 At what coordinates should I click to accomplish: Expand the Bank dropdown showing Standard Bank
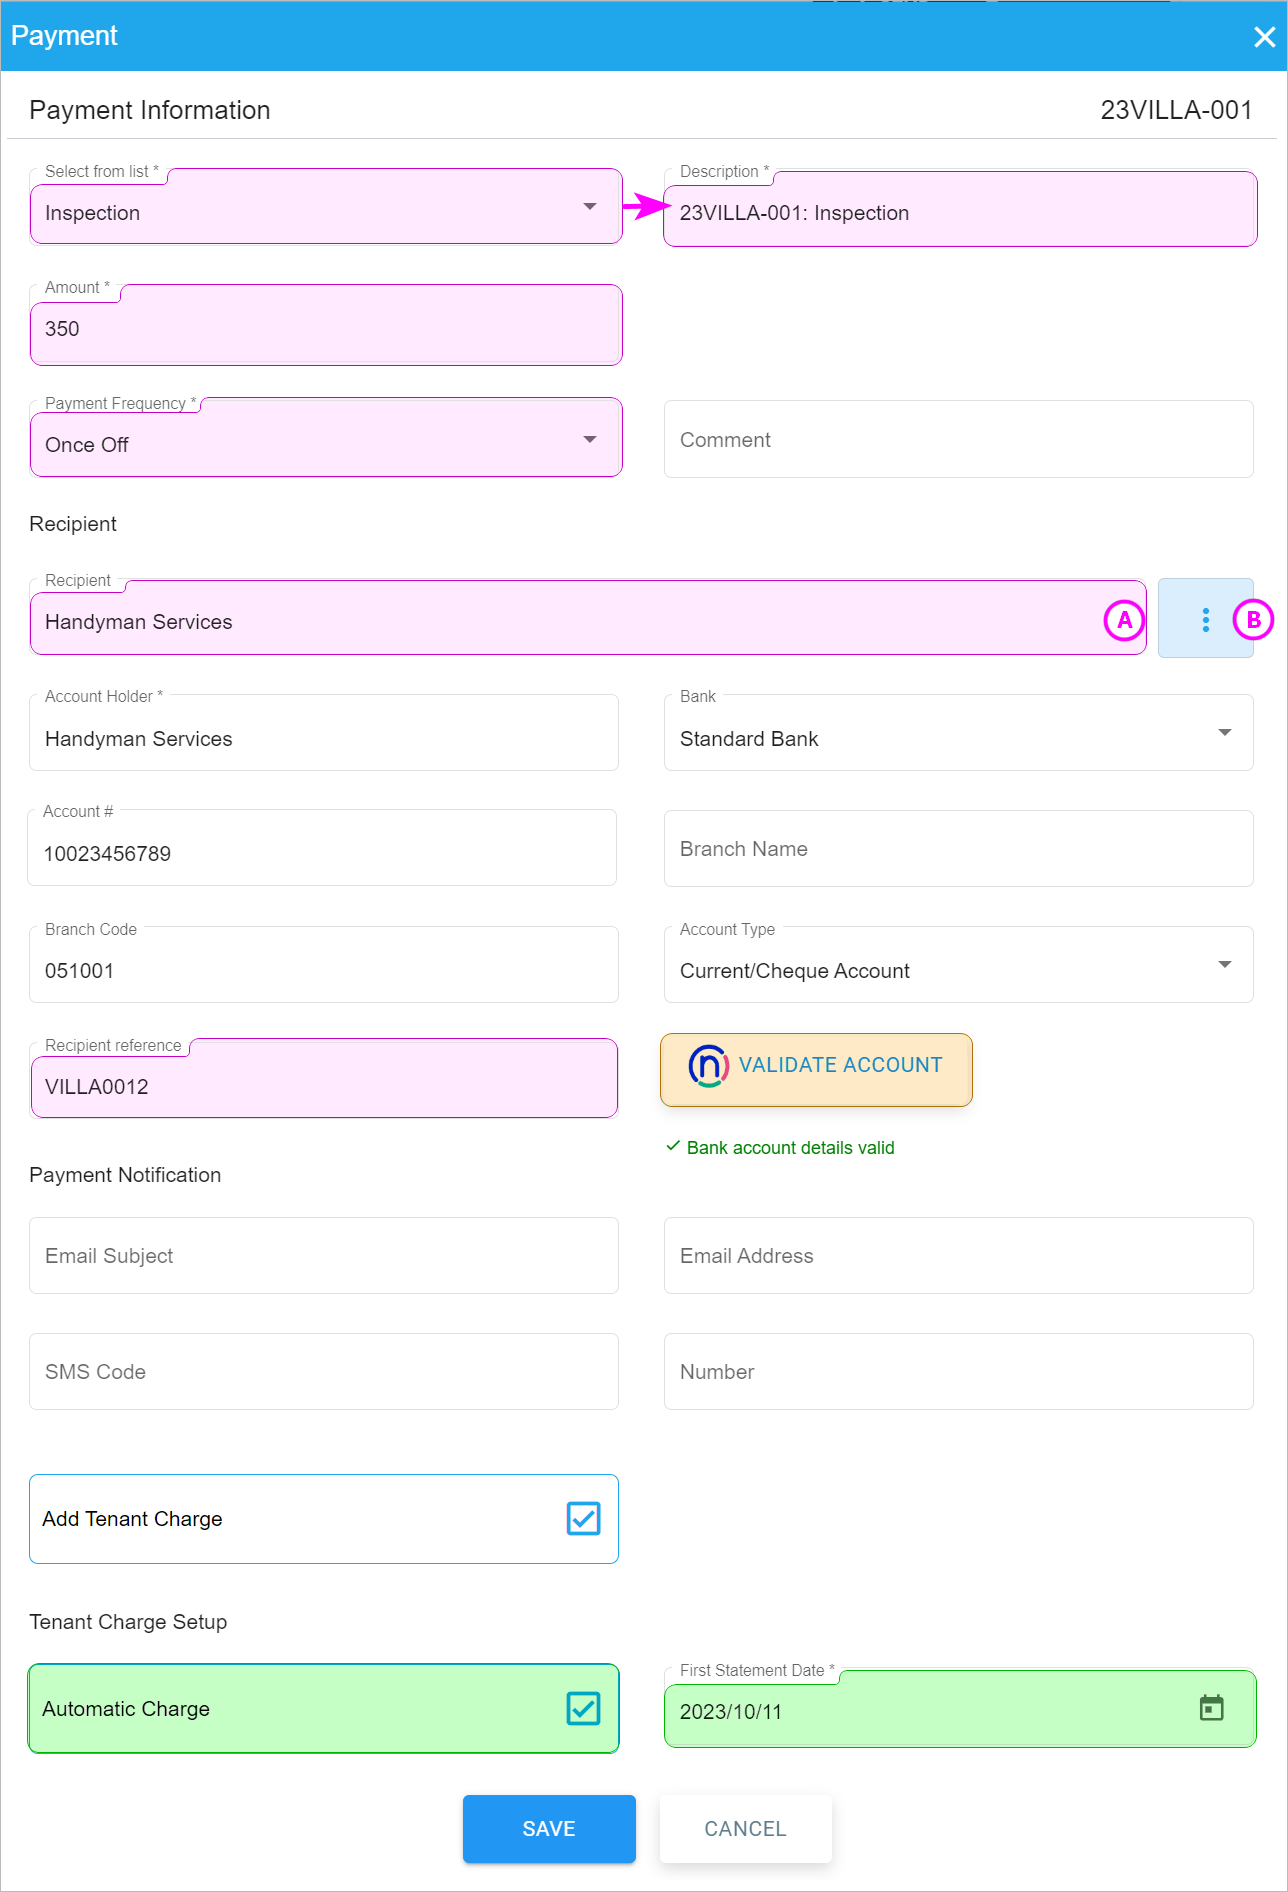pyautogui.click(x=1224, y=733)
